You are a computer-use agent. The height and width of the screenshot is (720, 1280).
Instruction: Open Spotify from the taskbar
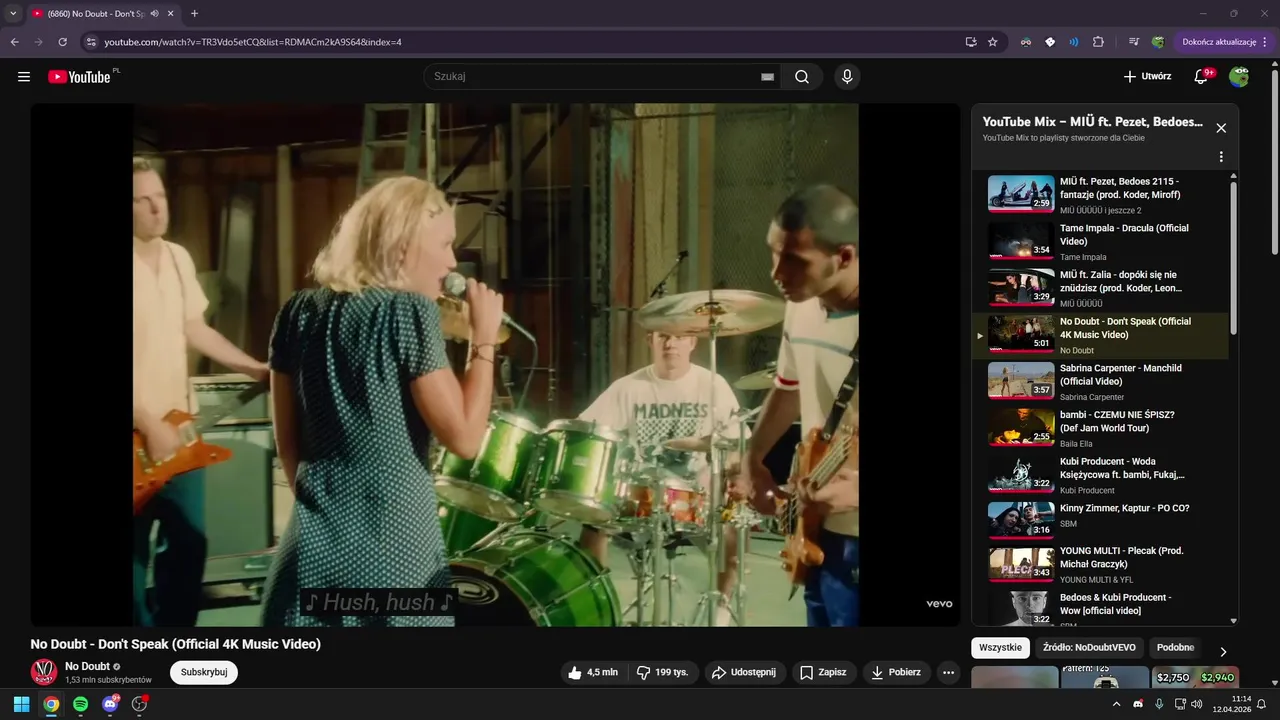click(x=80, y=704)
